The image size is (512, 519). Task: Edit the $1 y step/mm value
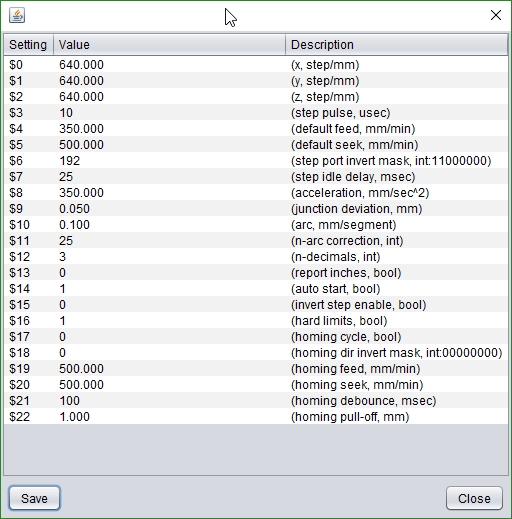coord(170,80)
